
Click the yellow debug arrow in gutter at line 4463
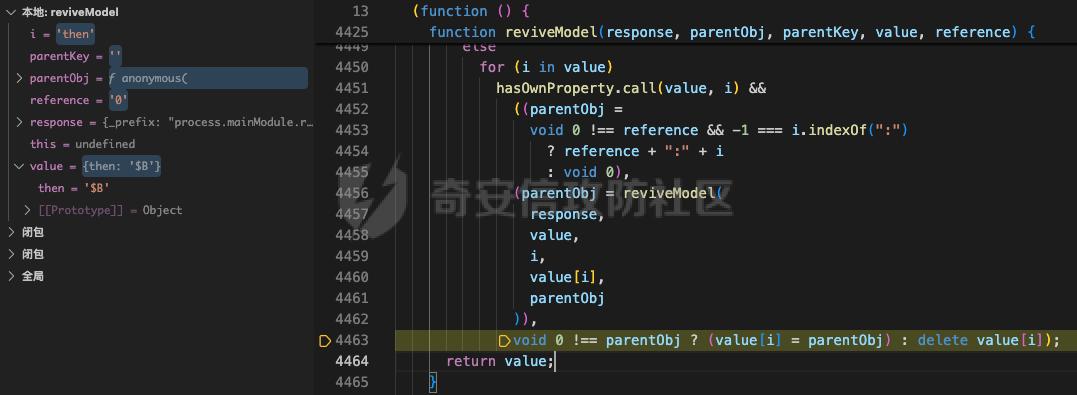coord(326,340)
